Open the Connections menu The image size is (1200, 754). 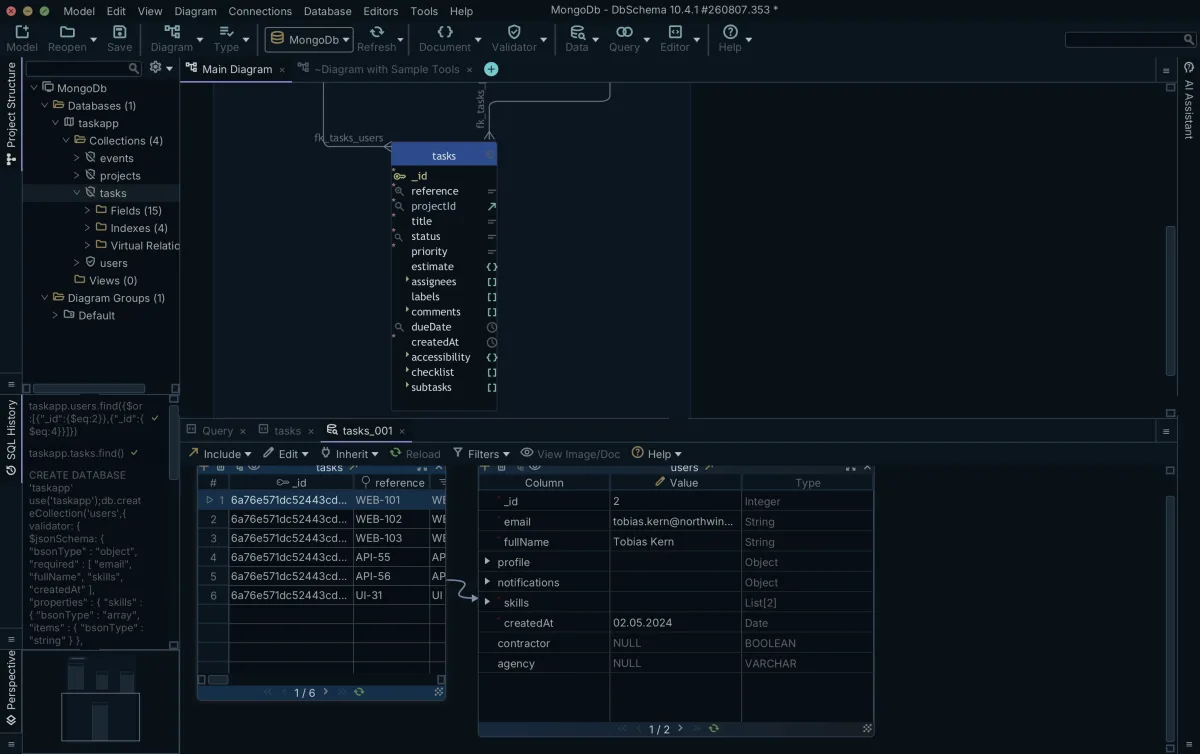(x=260, y=11)
